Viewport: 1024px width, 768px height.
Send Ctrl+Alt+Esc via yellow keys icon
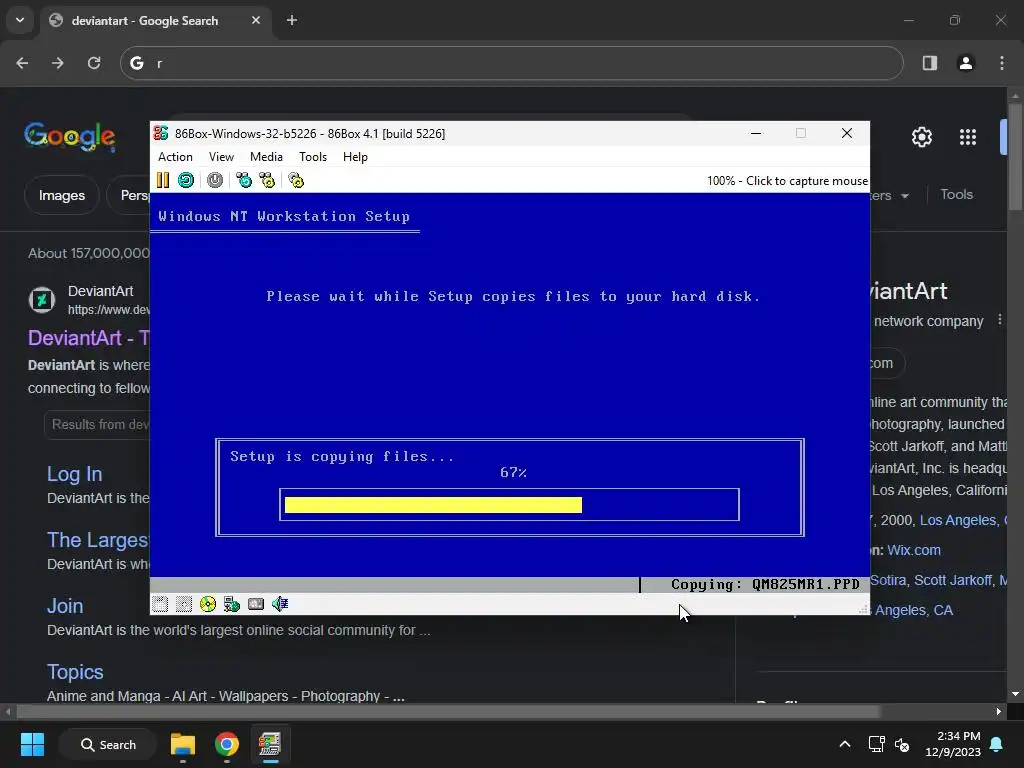click(267, 180)
